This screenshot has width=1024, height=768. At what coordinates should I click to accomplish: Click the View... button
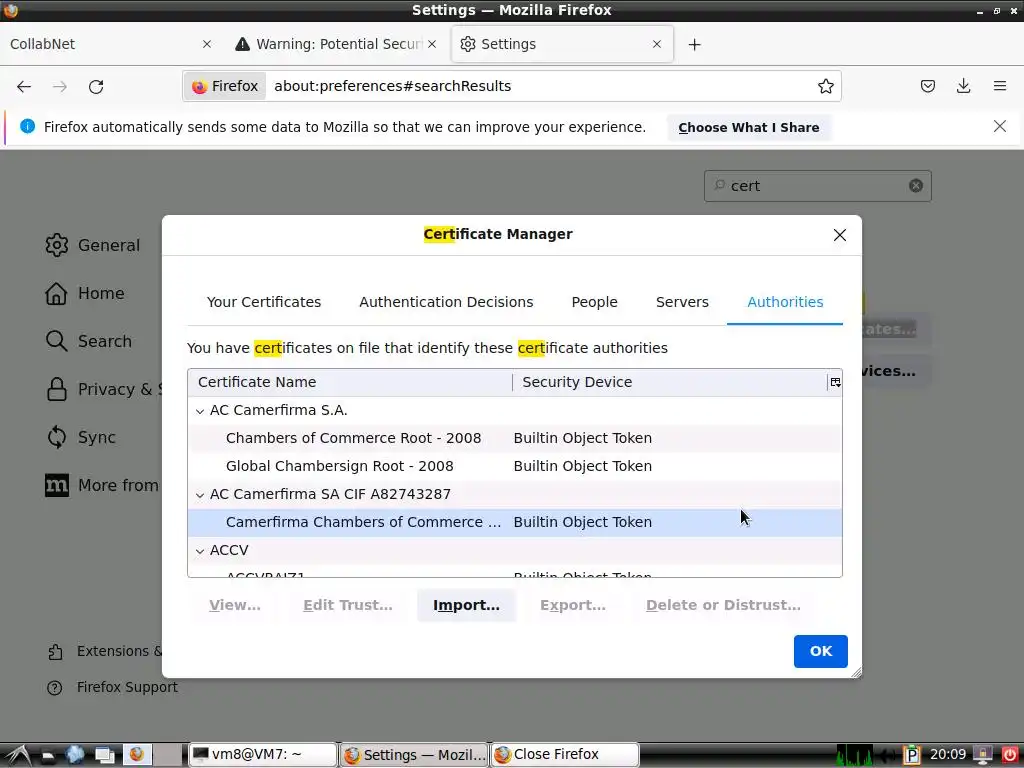coord(234,605)
